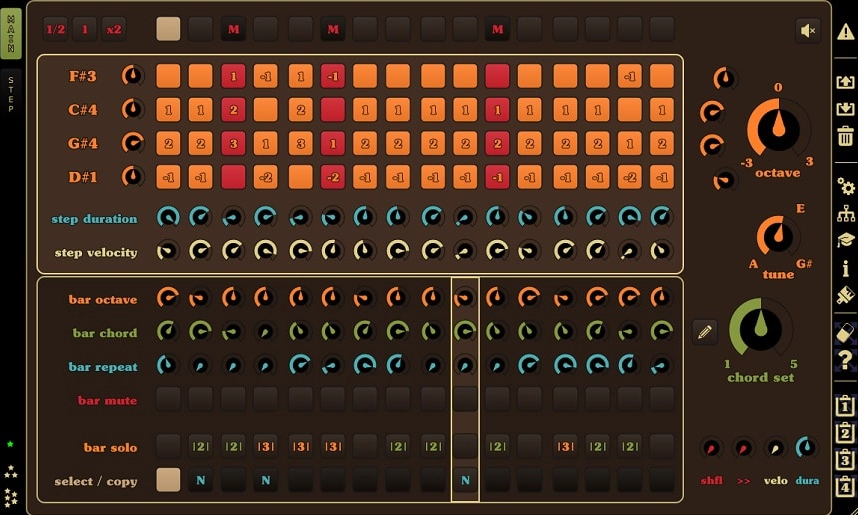Screen dimensions: 858x515
Task: Click the velo knob
Action: (x=775, y=448)
